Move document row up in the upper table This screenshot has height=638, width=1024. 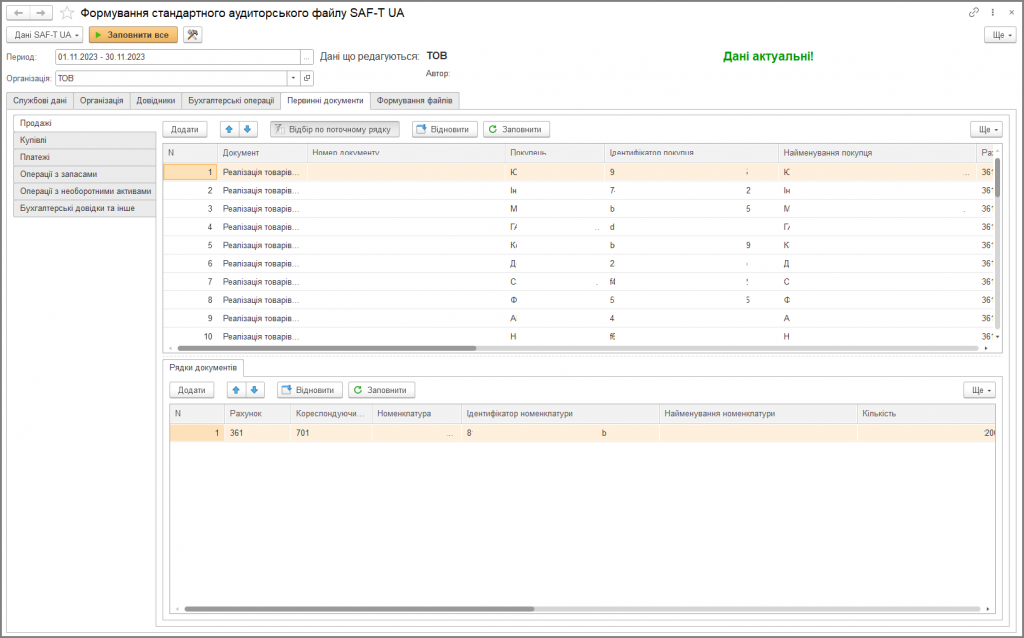tap(229, 129)
